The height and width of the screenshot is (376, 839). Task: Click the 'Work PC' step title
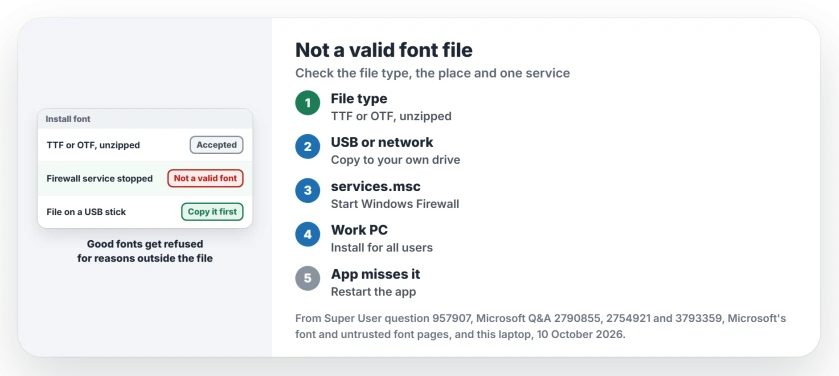[x=360, y=230]
